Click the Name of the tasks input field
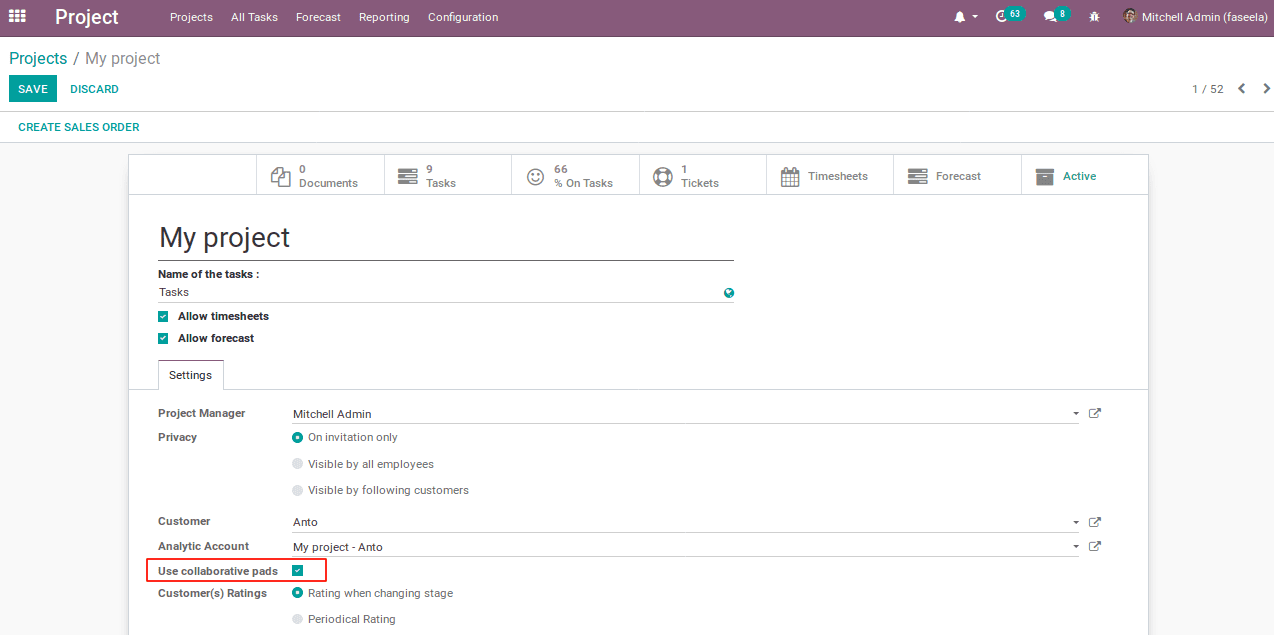1274x635 pixels. pos(440,292)
